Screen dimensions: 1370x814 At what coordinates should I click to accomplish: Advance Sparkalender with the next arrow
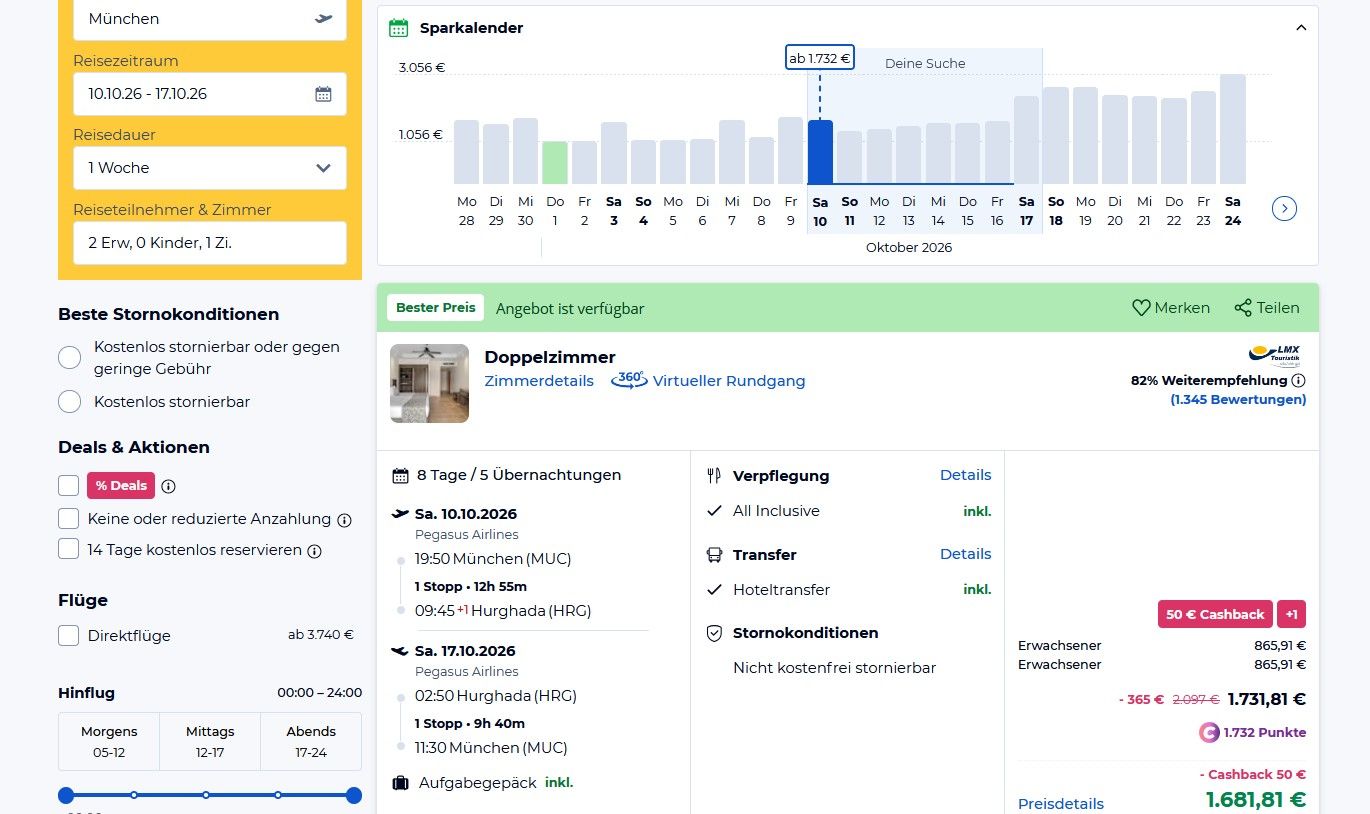coord(1285,209)
